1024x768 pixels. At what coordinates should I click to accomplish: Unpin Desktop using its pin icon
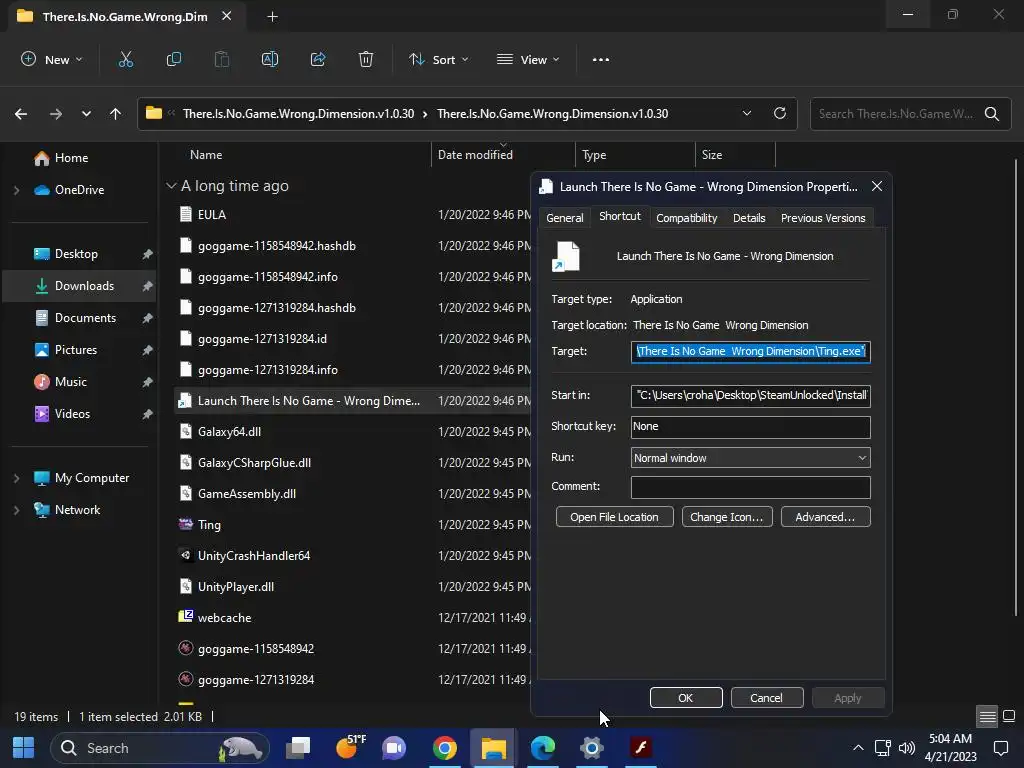pyautogui.click(x=148, y=254)
